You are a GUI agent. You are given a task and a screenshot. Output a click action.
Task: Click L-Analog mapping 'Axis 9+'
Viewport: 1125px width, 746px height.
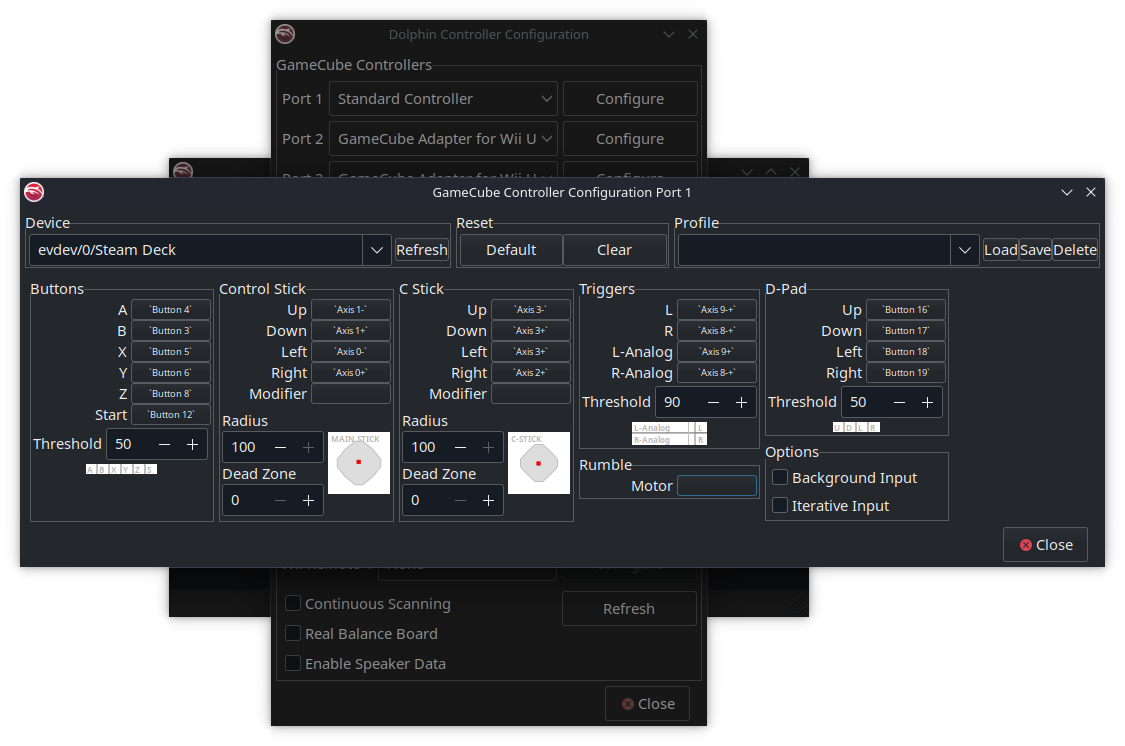717,351
